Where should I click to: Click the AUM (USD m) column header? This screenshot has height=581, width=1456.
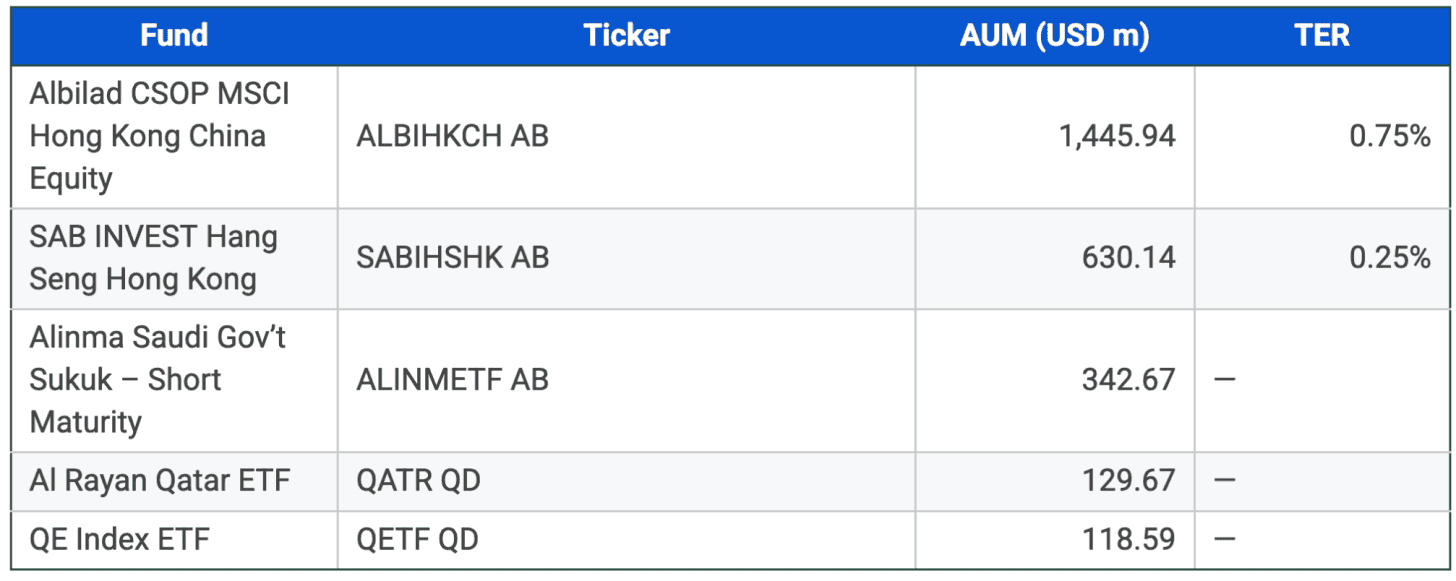pos(1054,36)
